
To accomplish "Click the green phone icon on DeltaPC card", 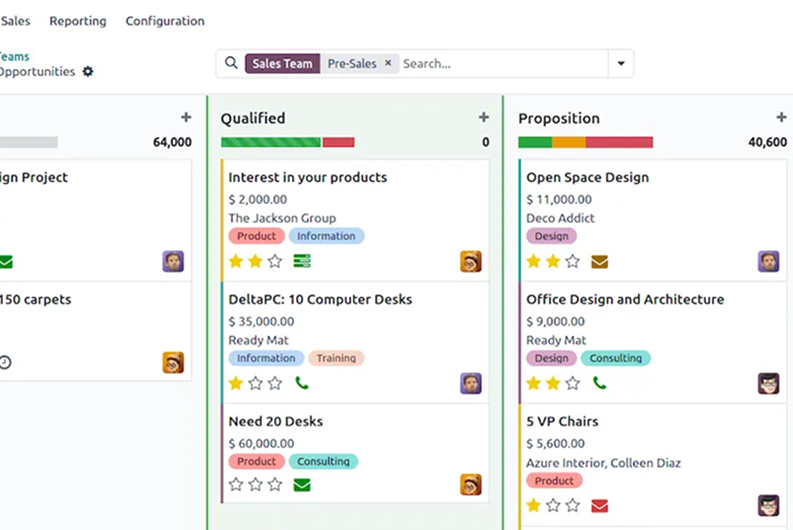I will pyautogui.click(x=302, y=383).
